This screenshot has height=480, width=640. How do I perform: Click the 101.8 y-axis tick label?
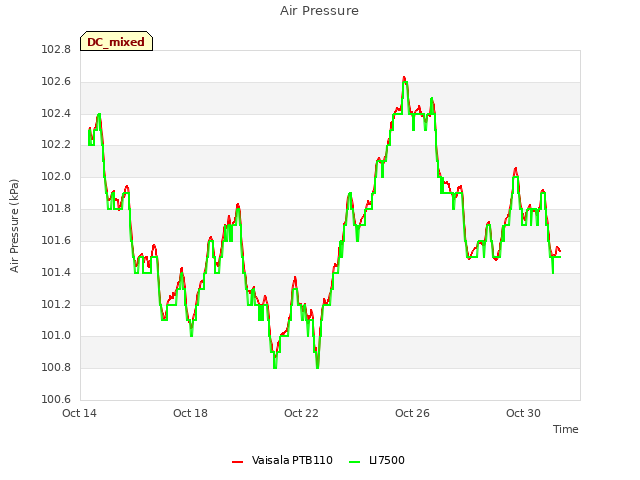[56, 209]
